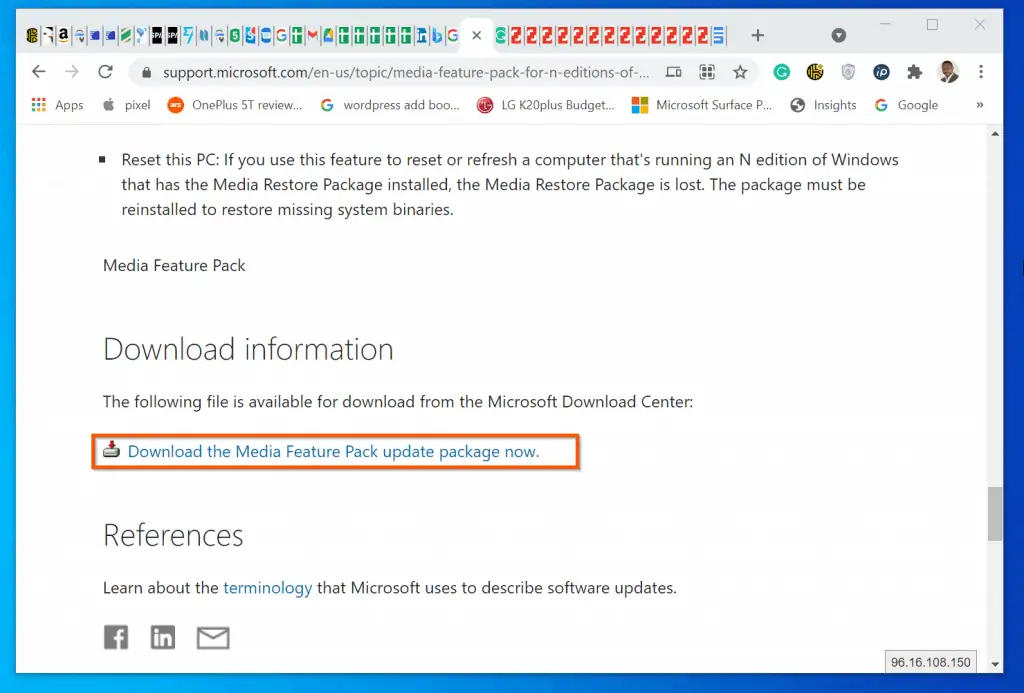Reload the current page
Image resolution: width=1024 pixels, height=693 pixels.
point(105,72)
